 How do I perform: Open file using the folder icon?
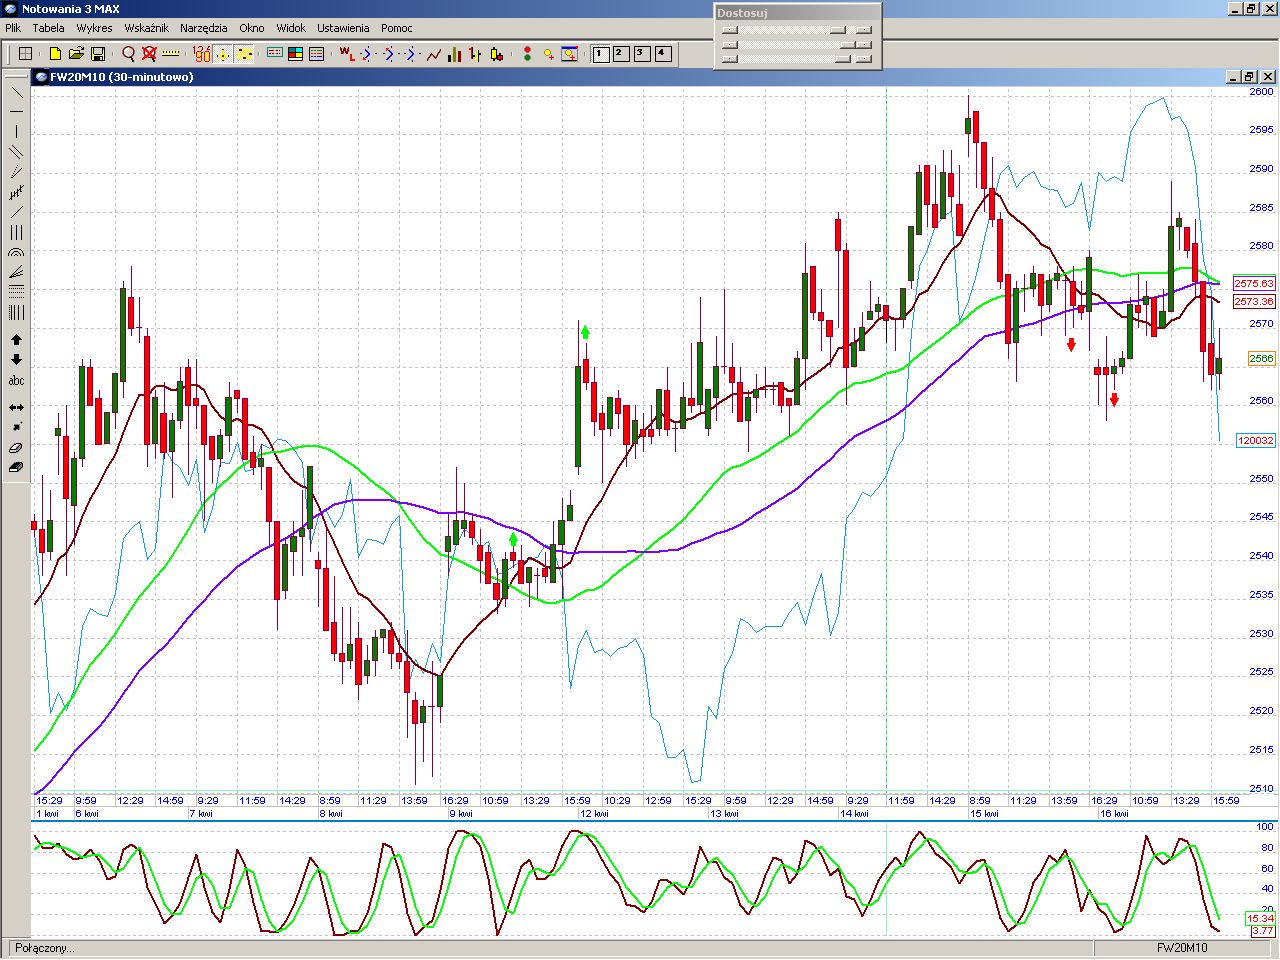pyautogui.click(x=76, y=54)
